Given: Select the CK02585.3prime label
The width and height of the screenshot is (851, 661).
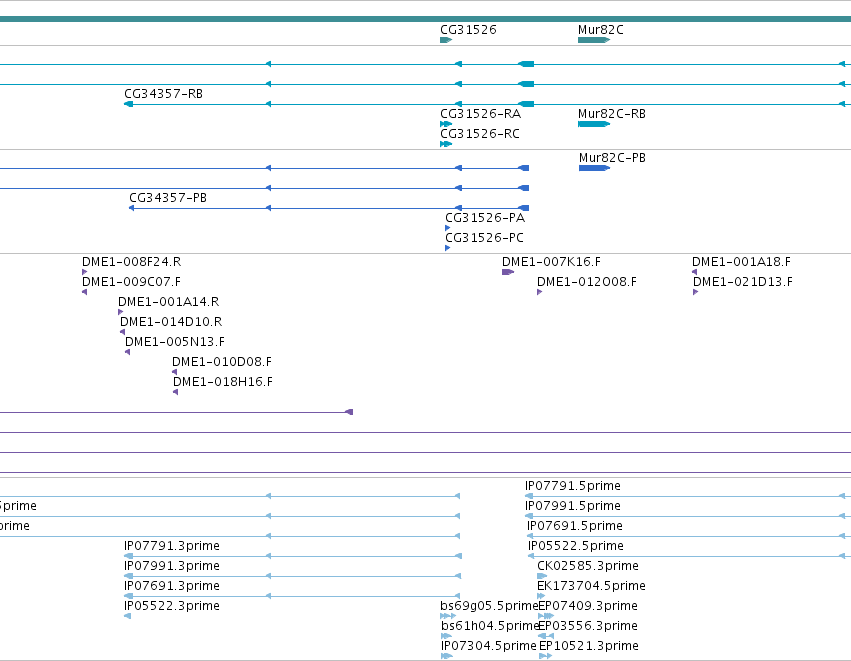Looking at the screenshot, I should point(588,566).
